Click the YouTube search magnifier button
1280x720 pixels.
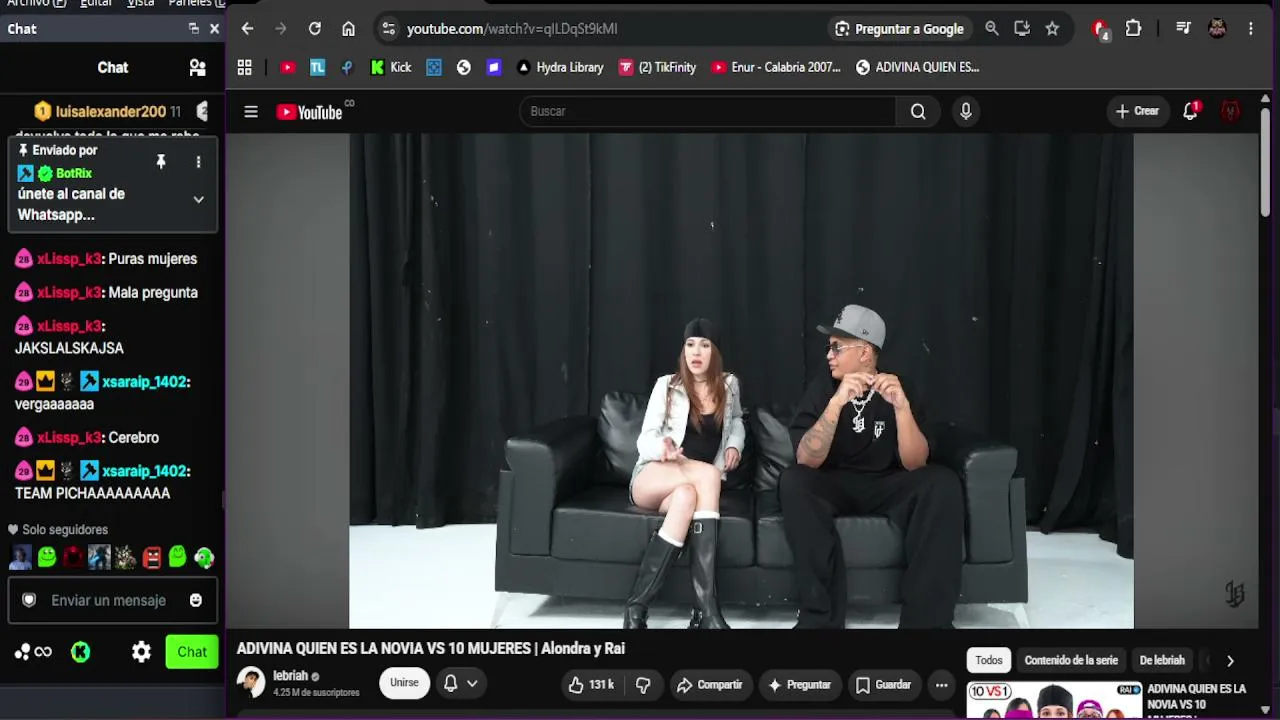(918, 111)
